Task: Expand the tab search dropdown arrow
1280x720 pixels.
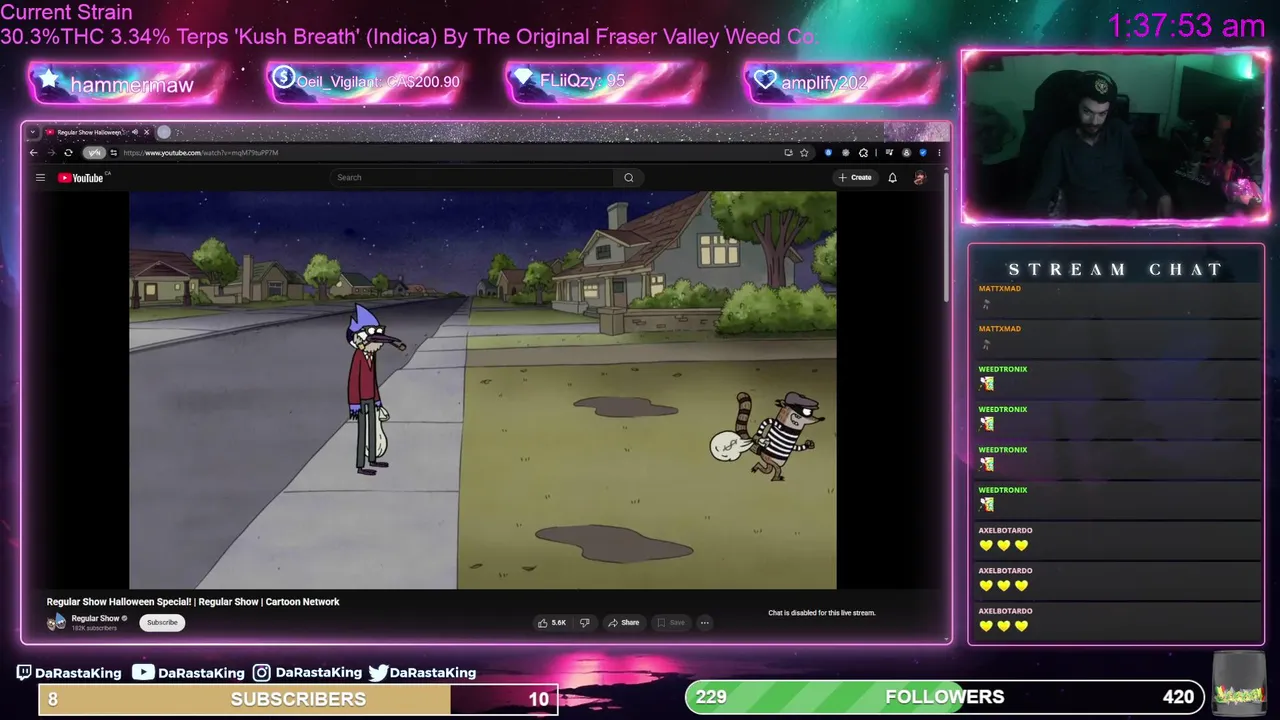Action: 32,132
